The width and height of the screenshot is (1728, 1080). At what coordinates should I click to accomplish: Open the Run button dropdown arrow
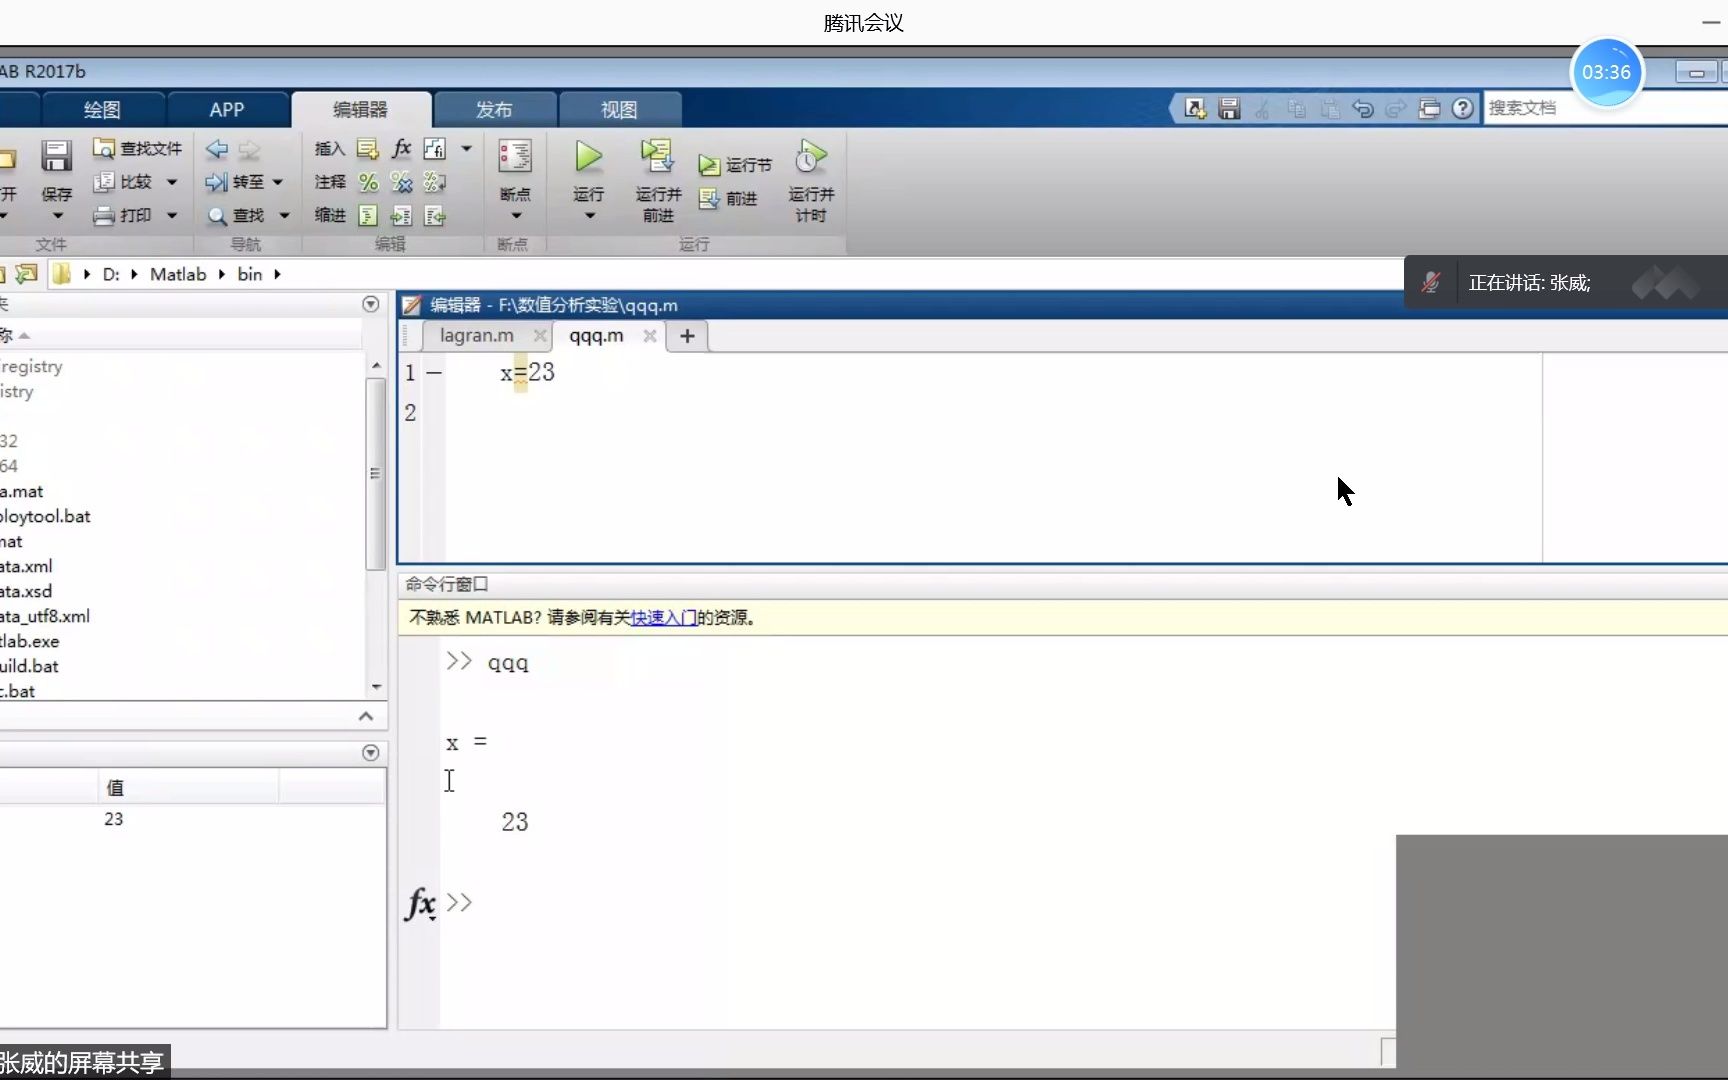click(589, 216)
